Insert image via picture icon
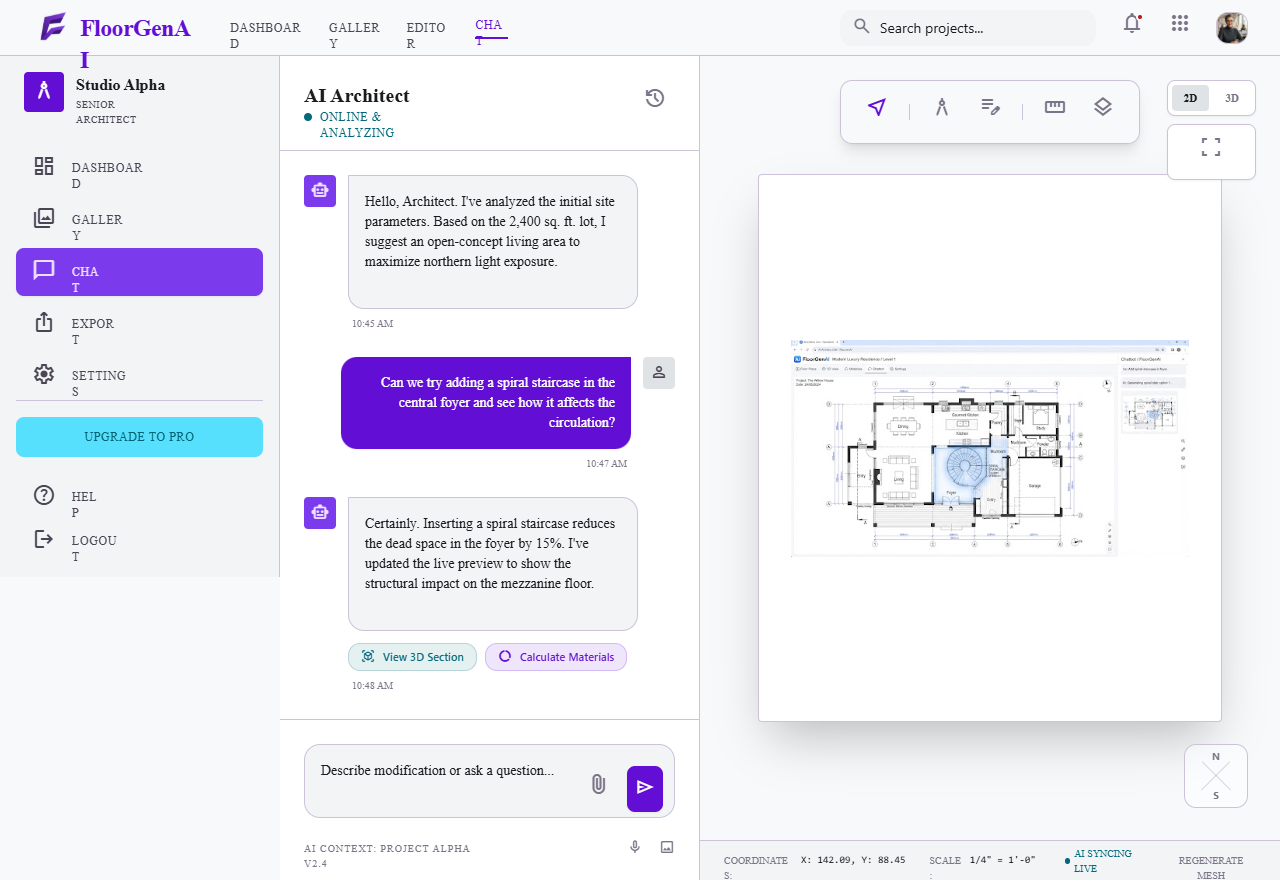The image size is (1280, 880). tap(667, 847)
